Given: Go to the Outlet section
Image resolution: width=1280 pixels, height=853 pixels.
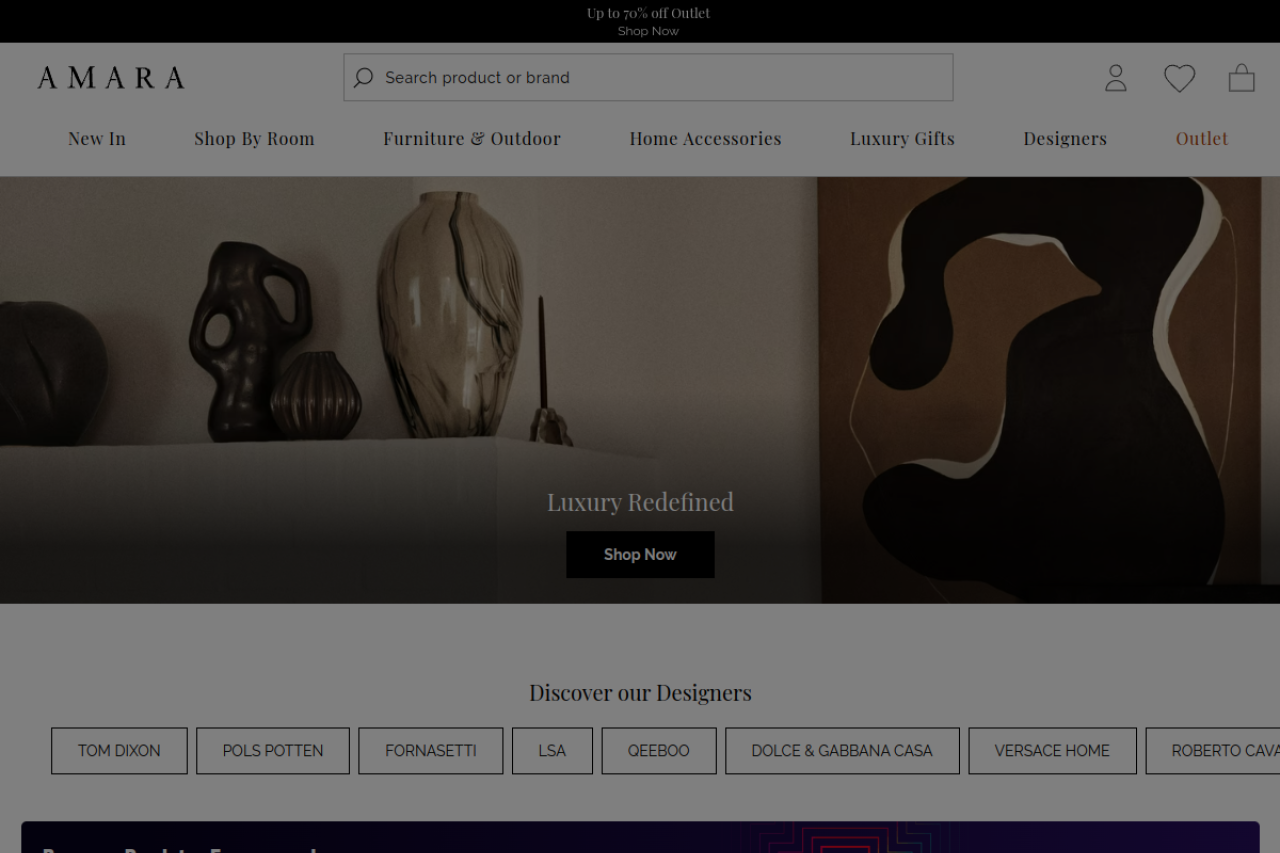Looking at the screenshot, I should pyautogui.click(x=1201, y=139).
